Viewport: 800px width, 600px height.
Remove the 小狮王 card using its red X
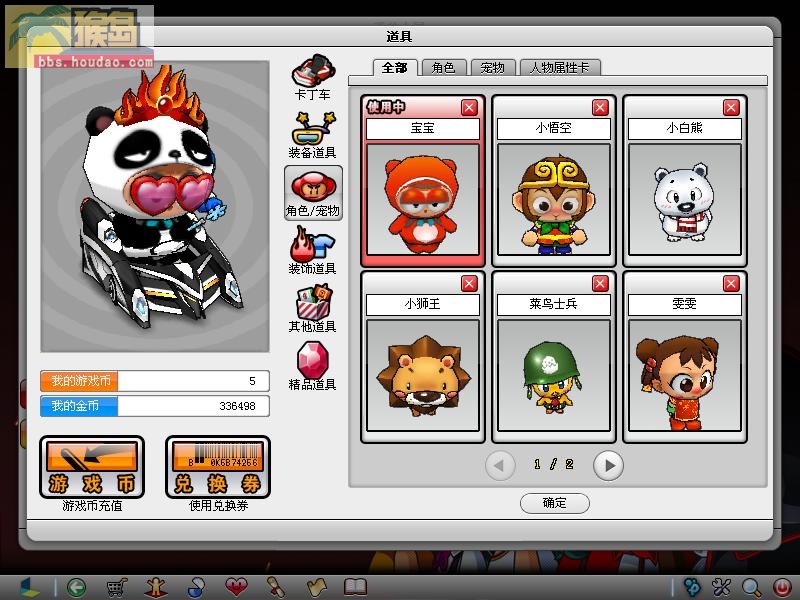pyautogui.click(x=469, y=284)
